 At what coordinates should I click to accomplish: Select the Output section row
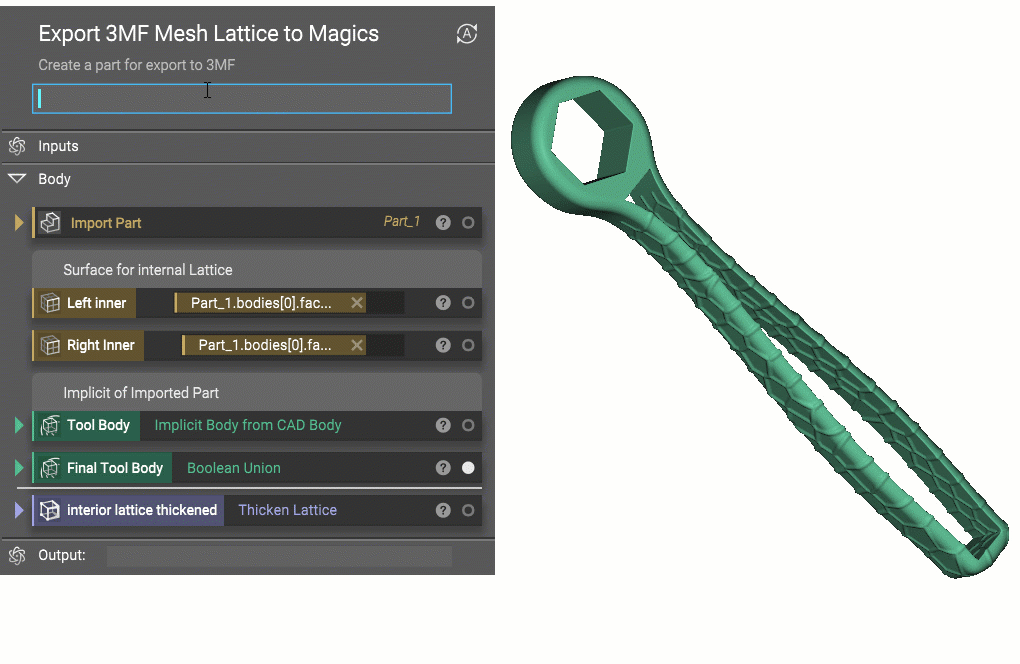click(248, 555)
